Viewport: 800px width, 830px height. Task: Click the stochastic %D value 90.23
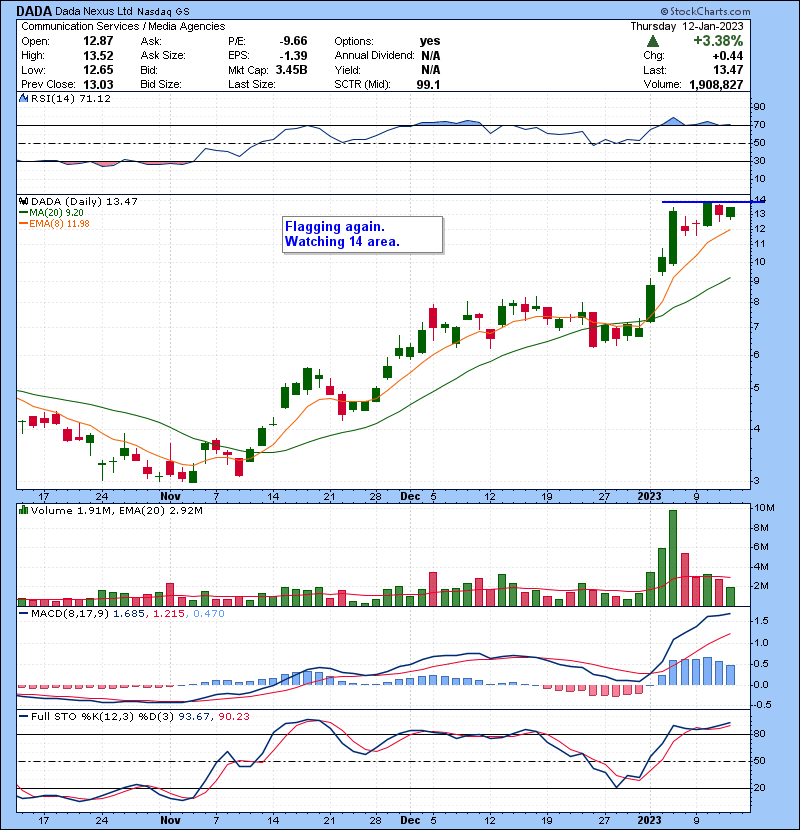pos(234,717)
